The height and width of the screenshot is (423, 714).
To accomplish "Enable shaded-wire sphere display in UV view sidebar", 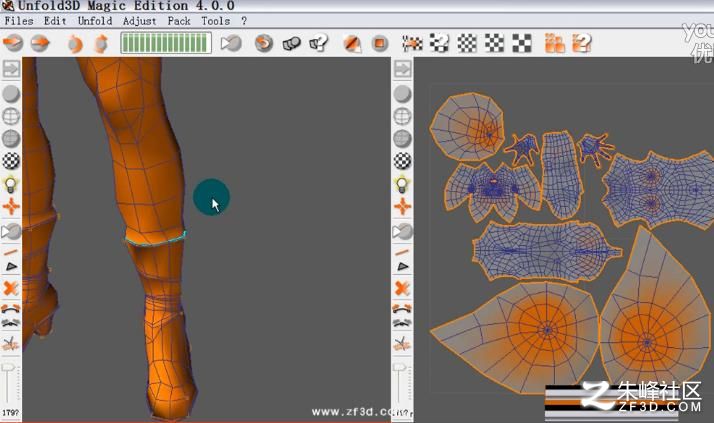I will point(403,138).
